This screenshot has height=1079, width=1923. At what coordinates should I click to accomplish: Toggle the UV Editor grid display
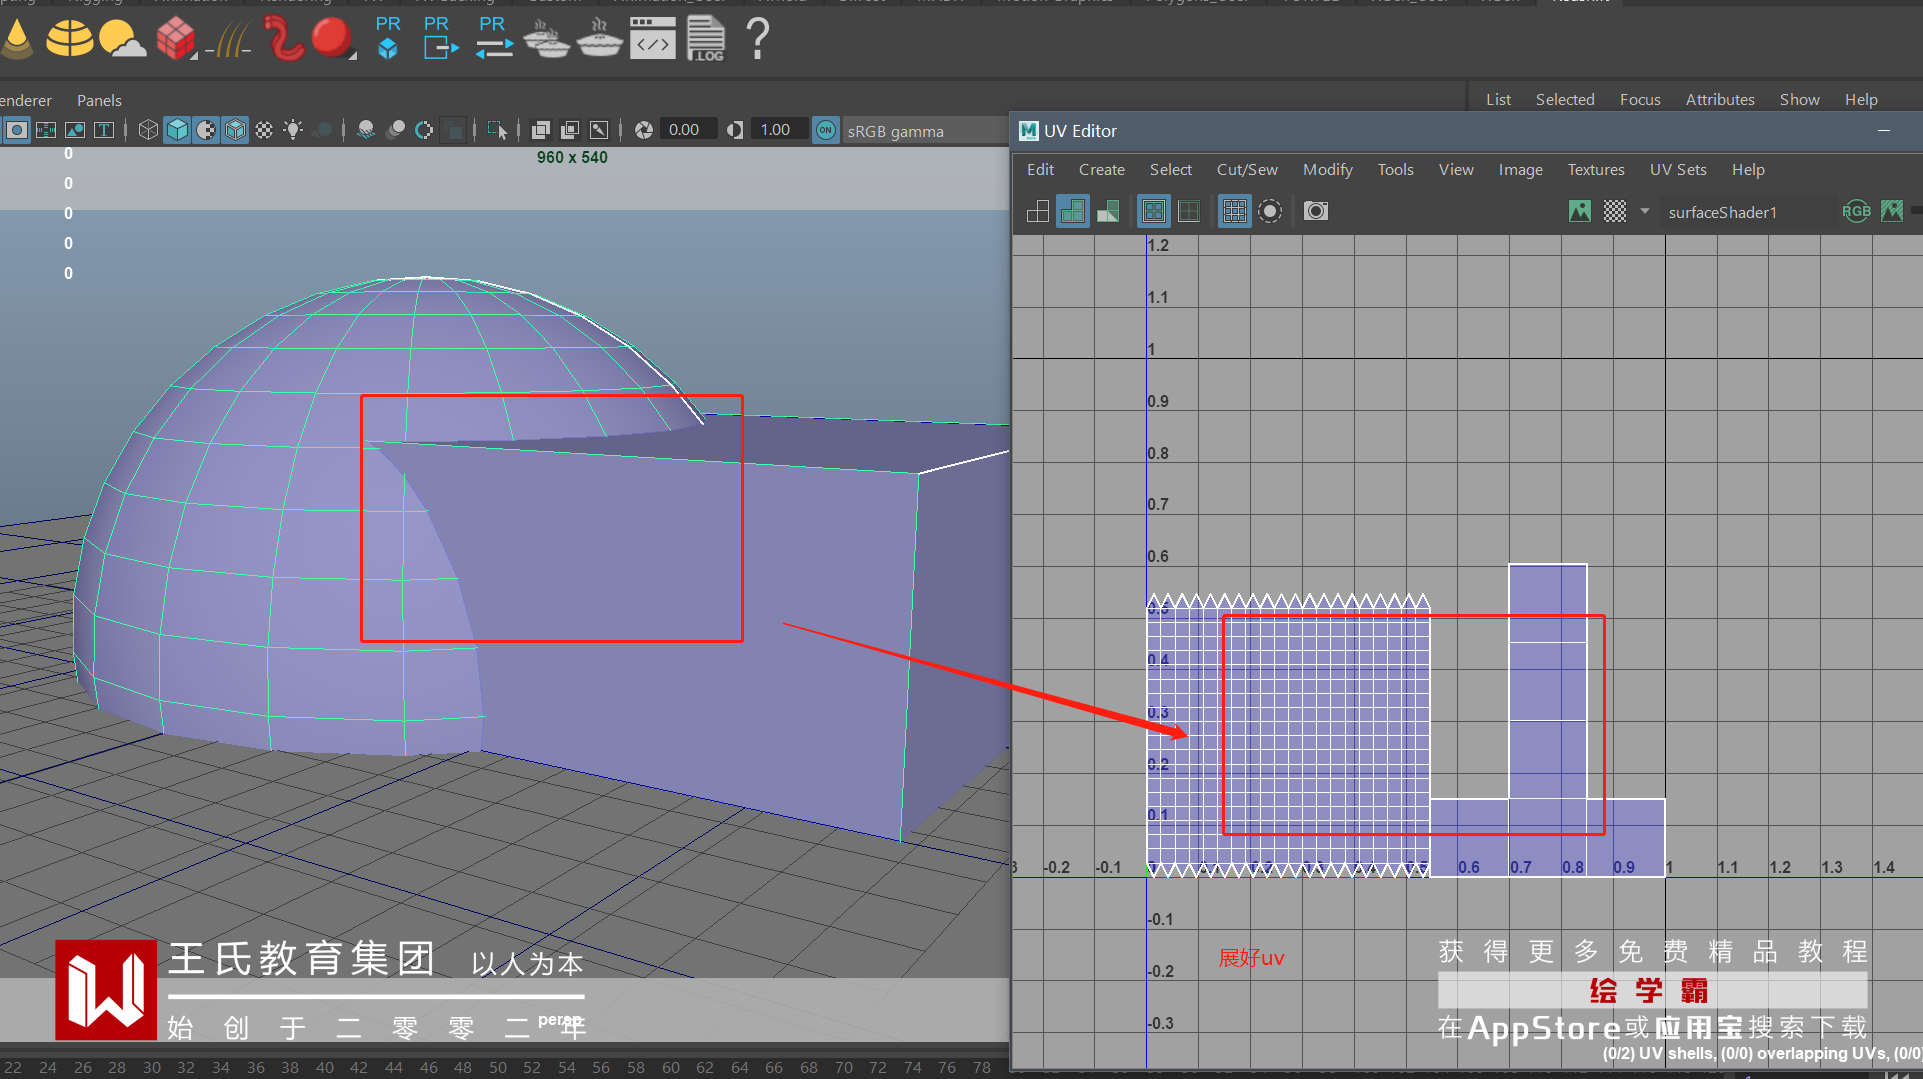coord(1235,211)
